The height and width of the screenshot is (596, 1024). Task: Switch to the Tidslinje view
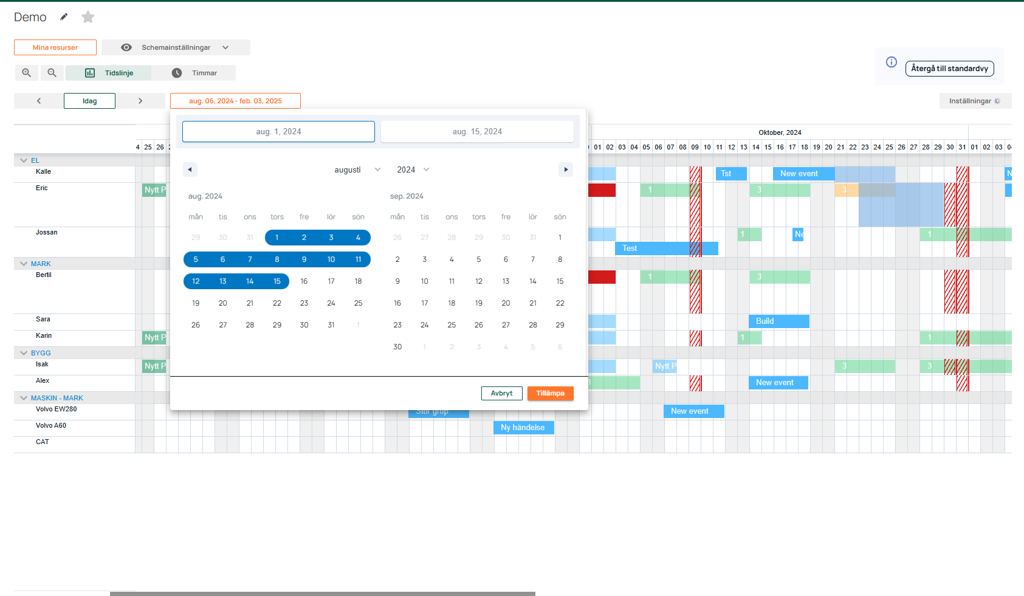(x=108, y=73)
